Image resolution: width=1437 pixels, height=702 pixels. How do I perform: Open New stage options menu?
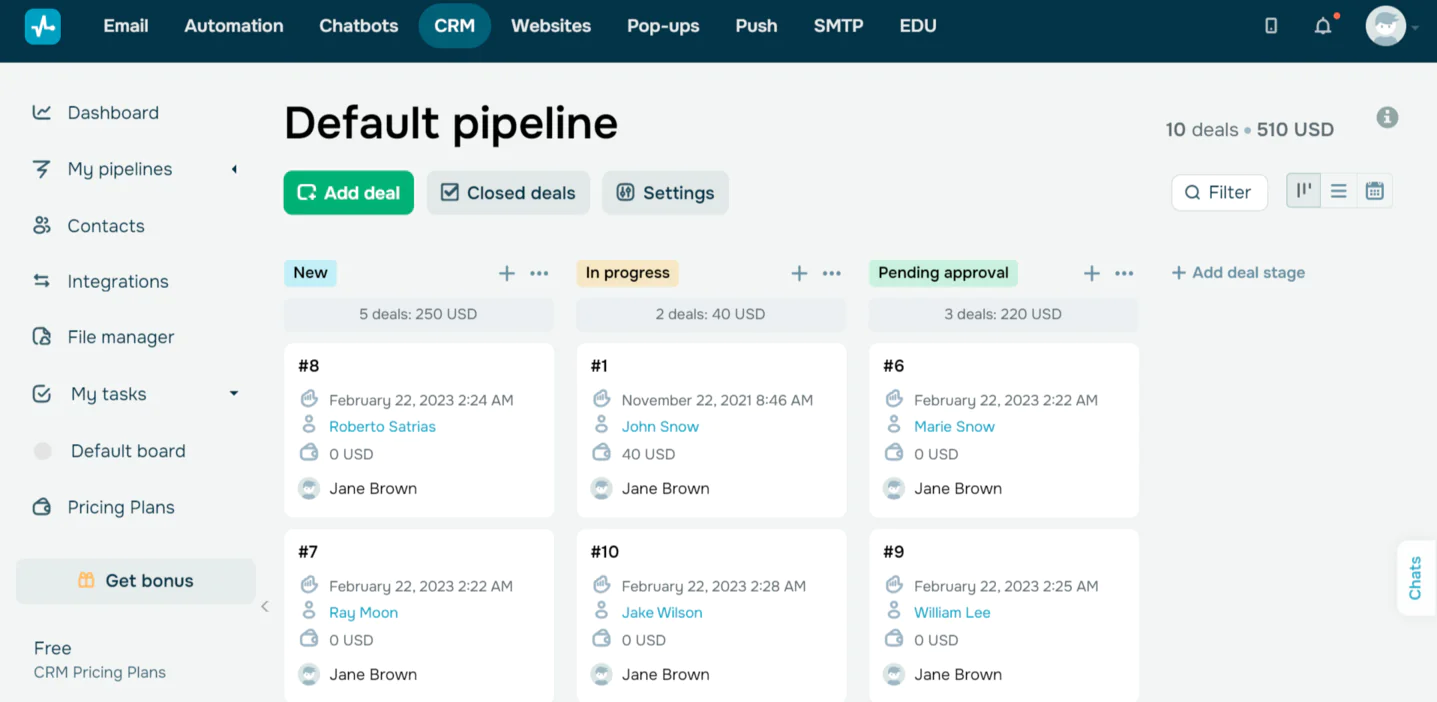[539, 273]
